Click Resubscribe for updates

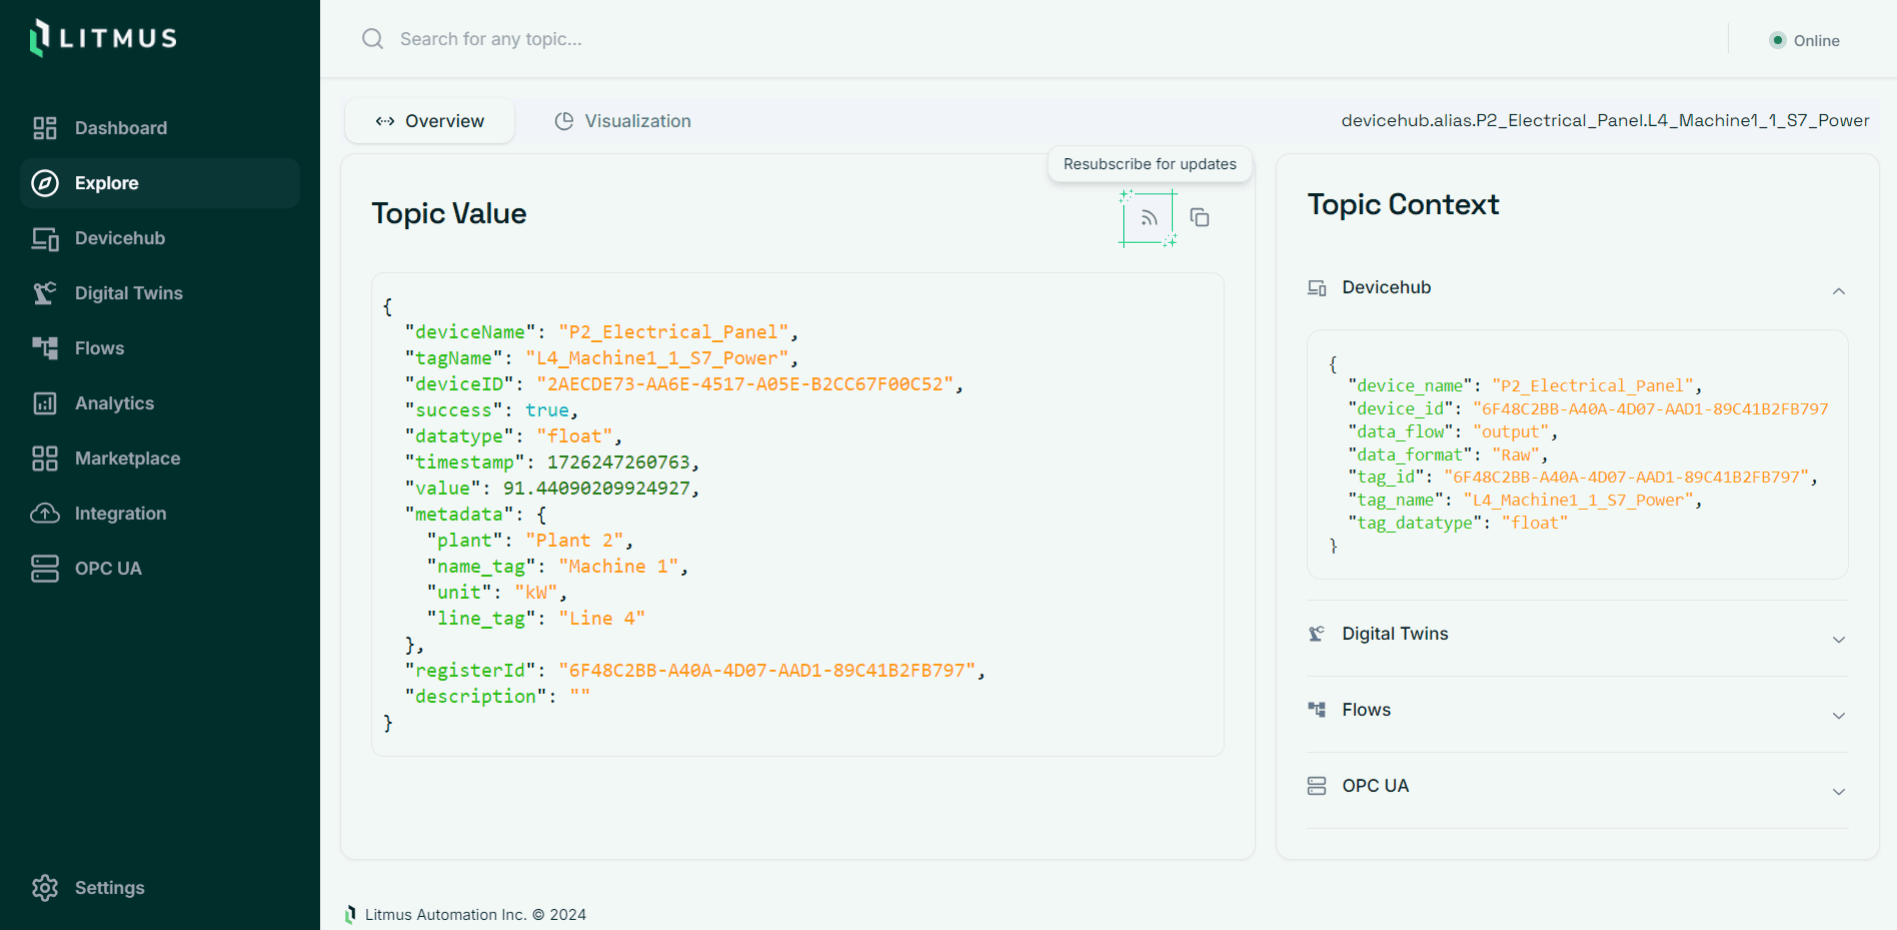(x=1150, y=164)
